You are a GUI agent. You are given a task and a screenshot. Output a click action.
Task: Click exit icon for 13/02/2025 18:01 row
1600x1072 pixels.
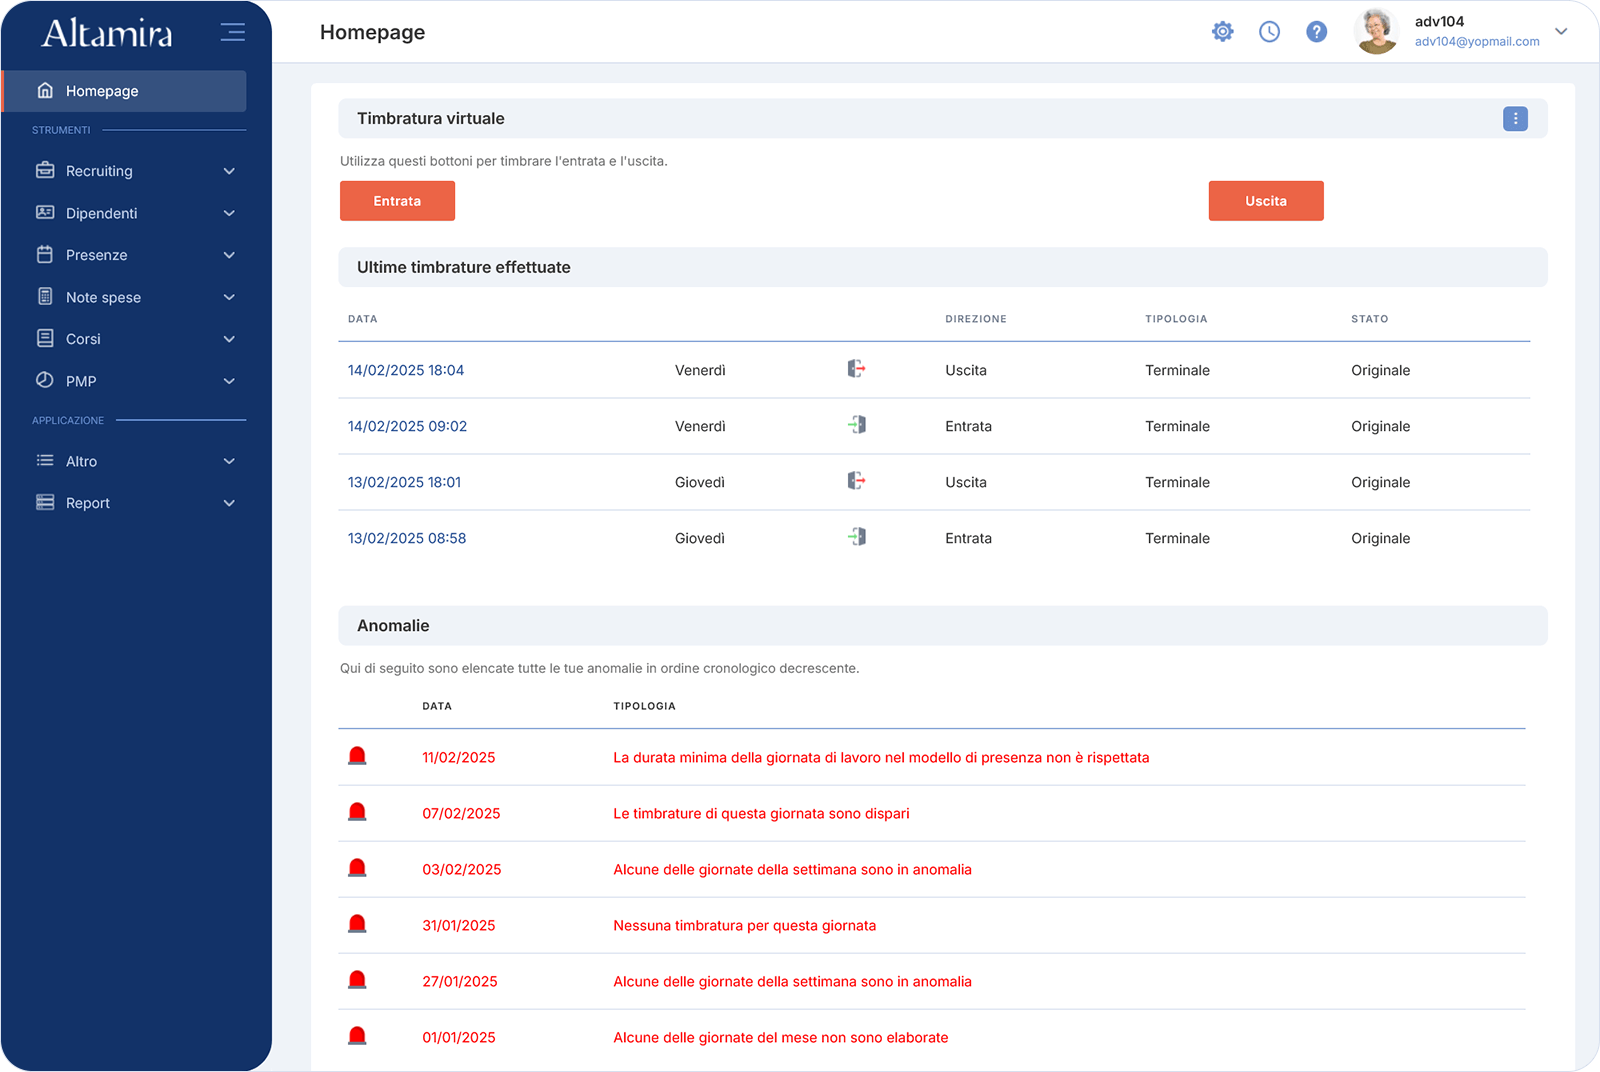point(857,481)
